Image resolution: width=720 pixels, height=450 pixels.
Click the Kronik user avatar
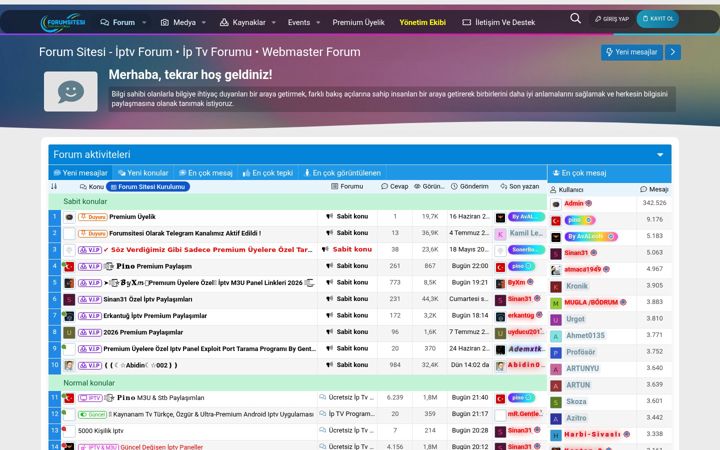pos(556,287)
